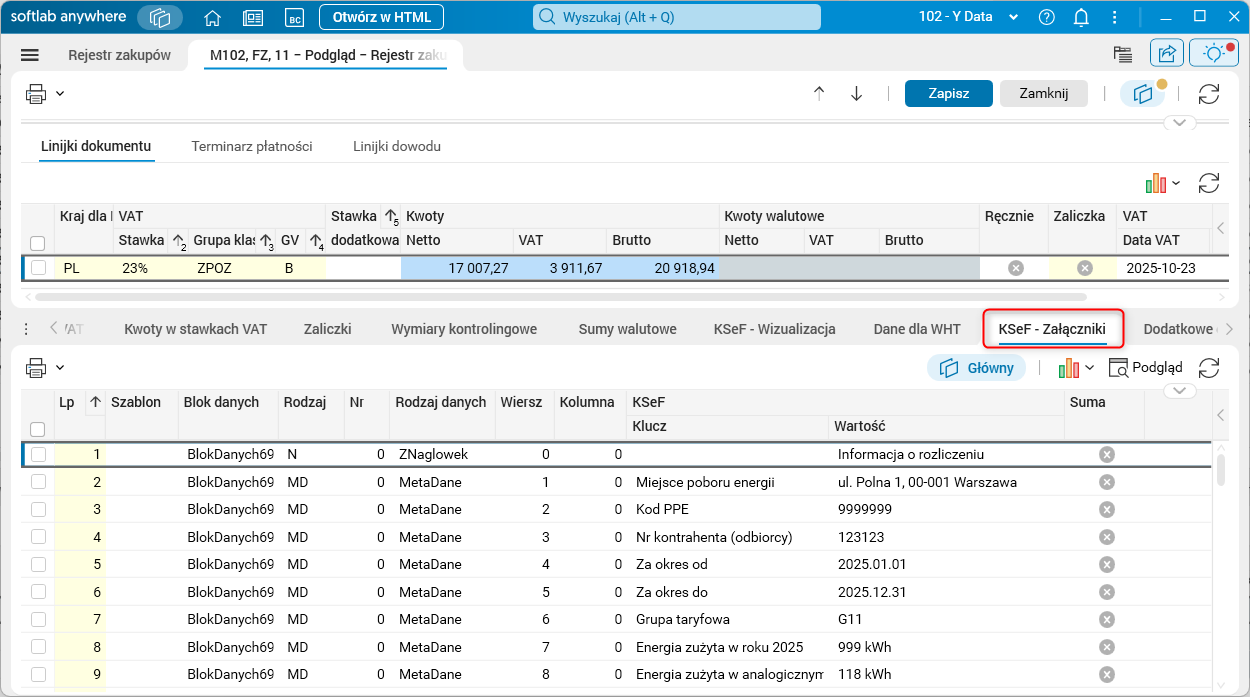Open the home page icon
This screenshot has width=1250, height=697.
pyautogui.click(x=212, y=17)
